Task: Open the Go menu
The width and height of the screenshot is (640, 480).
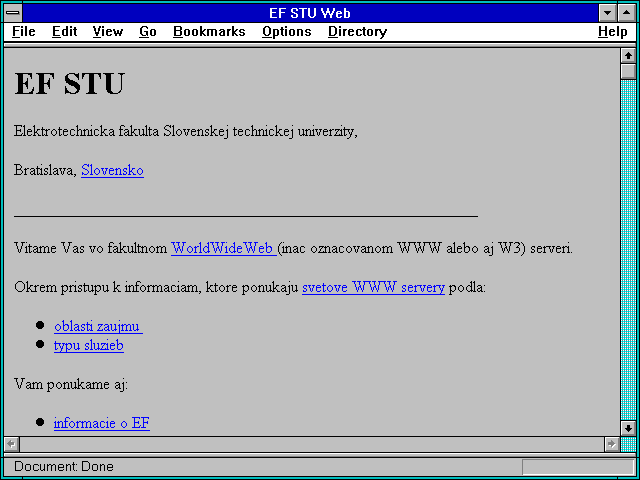Action: coord(148,32)
